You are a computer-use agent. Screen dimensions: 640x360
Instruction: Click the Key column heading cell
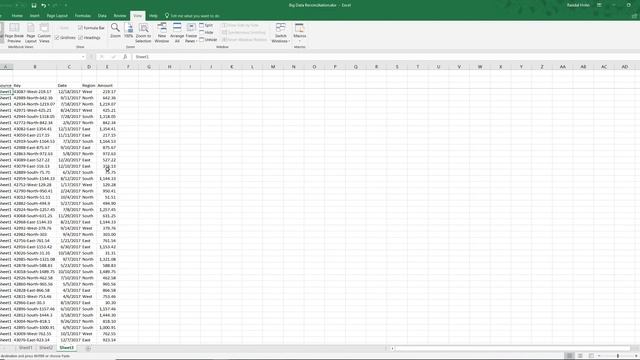coord(35,86)
